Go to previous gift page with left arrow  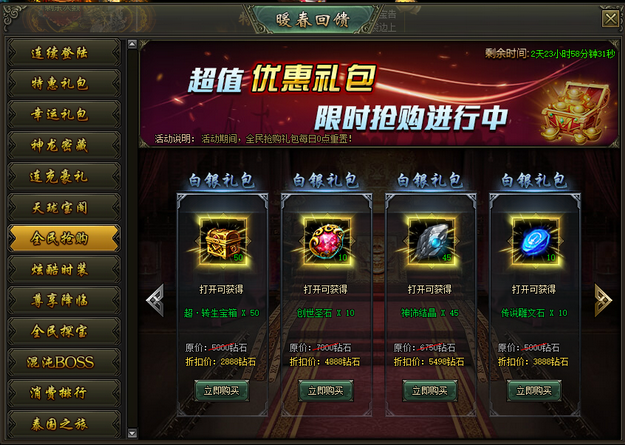coord(155,300)
